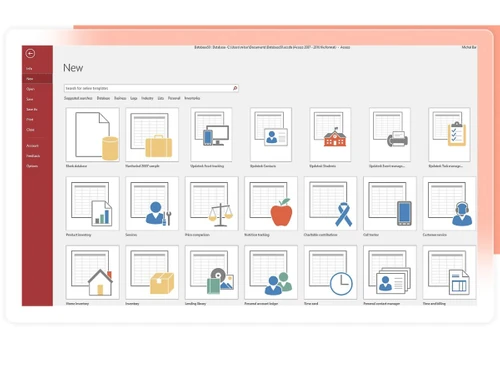Choose Customer service template with headset agent
This screenshot has height=375, width=500.
coord(449,203)
